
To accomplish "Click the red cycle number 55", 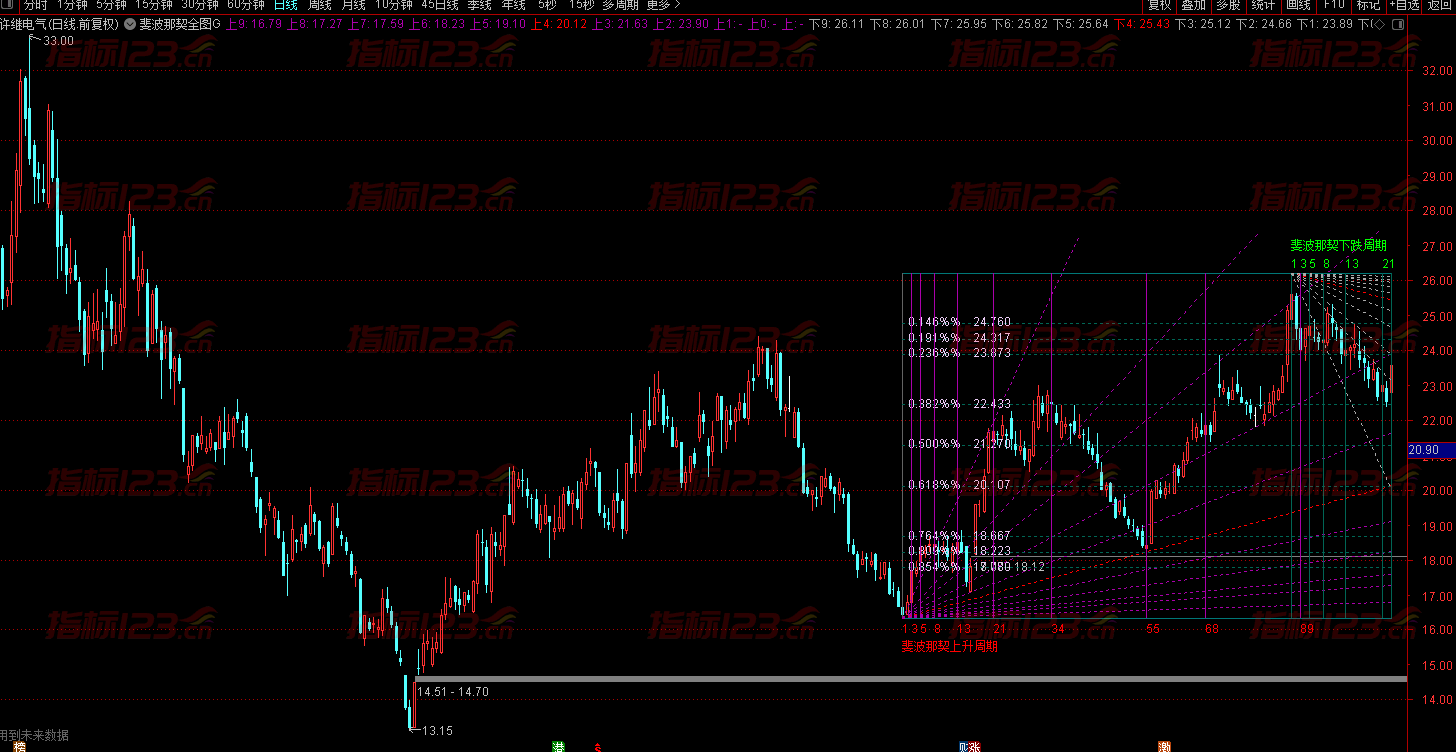I will point(1153,629).
